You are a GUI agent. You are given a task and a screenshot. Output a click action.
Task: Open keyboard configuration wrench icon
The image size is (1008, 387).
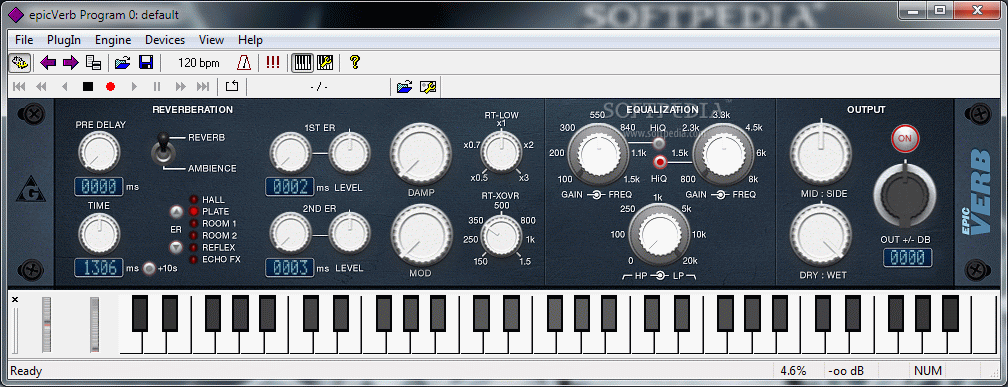(325, 62)
